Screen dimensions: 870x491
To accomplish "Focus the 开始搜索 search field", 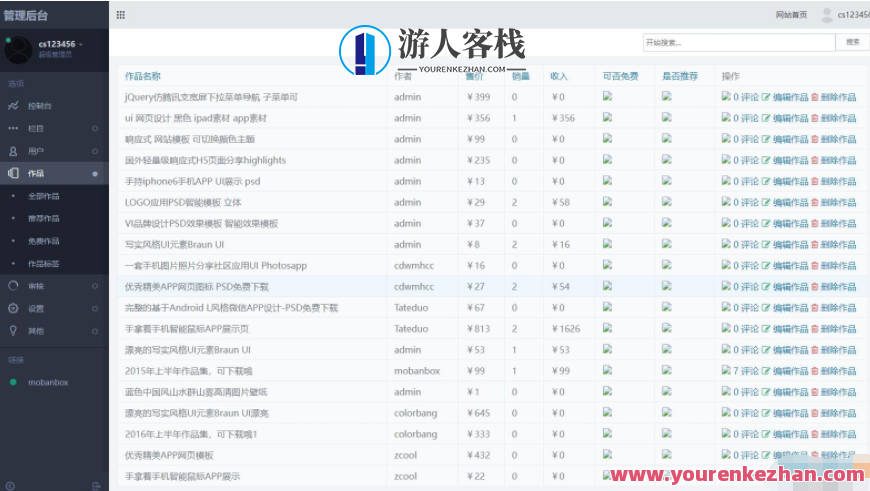I will [739, 42].
